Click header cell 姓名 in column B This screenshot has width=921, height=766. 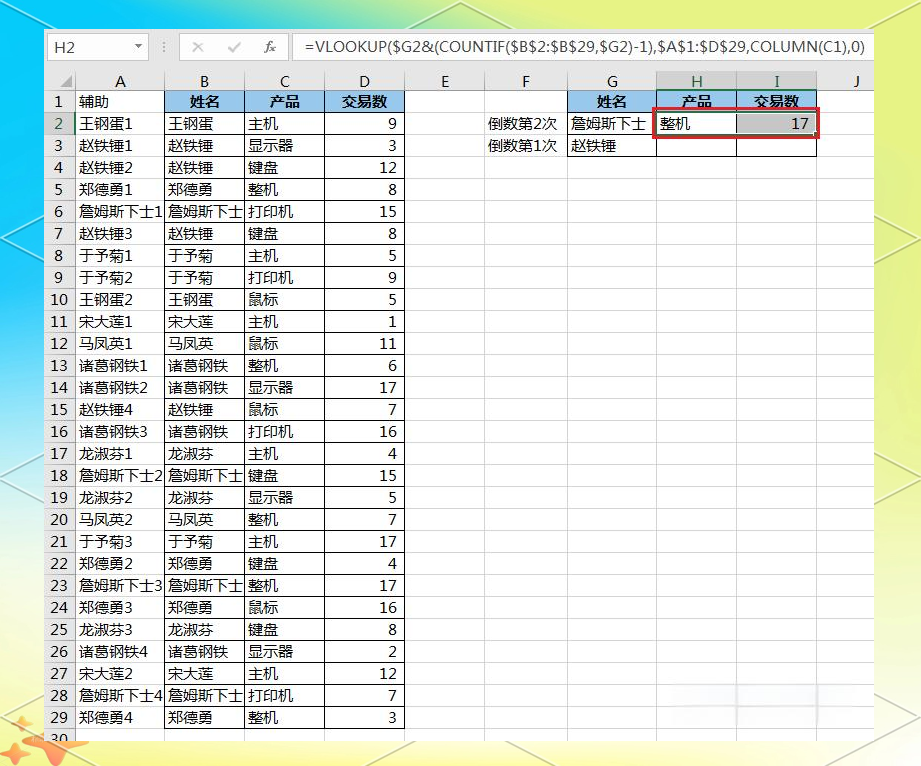[204, 102]
